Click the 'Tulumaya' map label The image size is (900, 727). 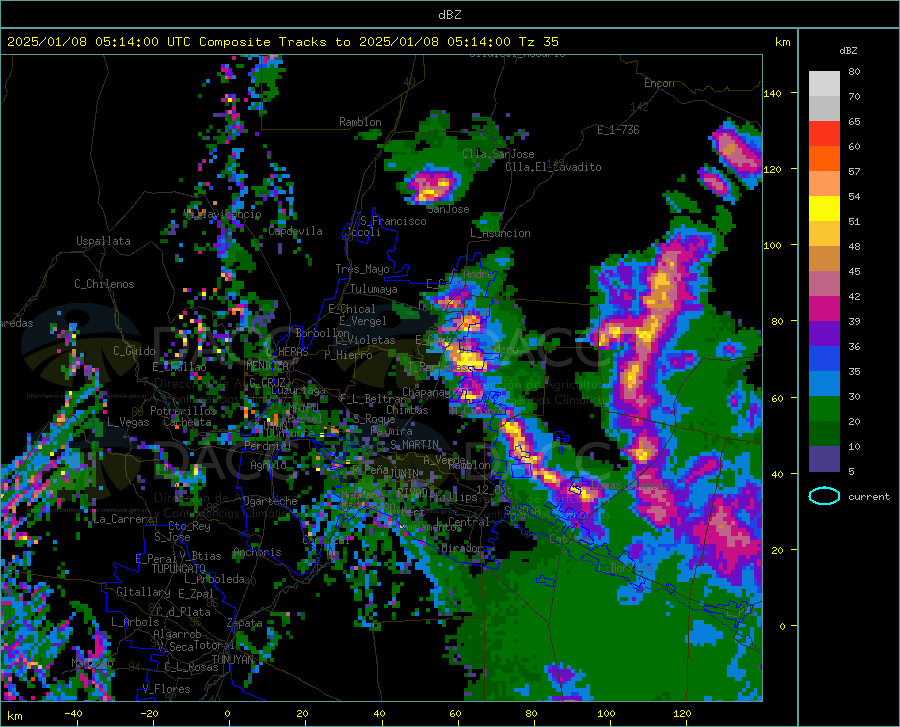click(x=373, y=289)
